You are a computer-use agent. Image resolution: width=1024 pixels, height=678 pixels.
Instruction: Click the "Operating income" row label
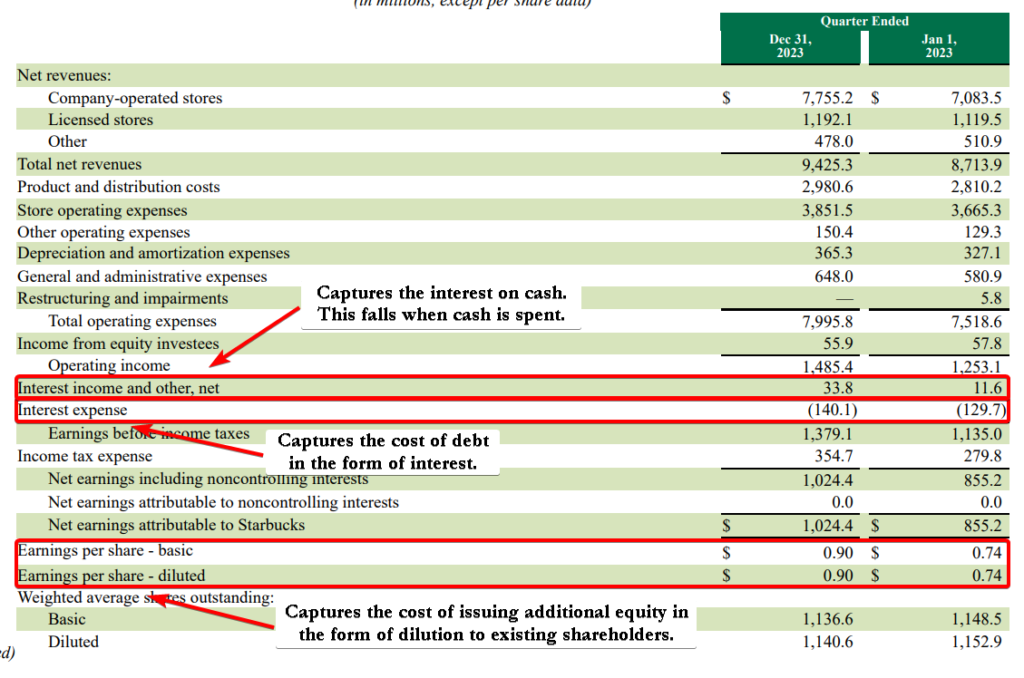[109, 366]
